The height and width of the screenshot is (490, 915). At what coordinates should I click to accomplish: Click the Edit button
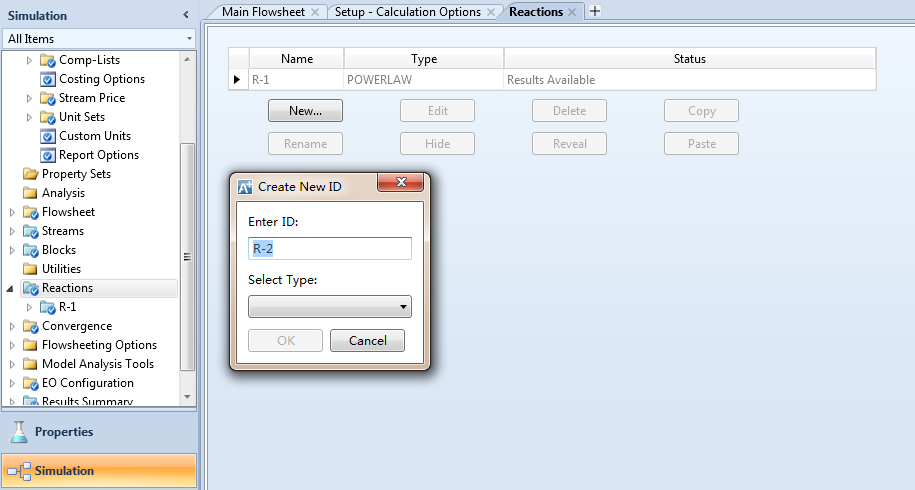(437, 111)
